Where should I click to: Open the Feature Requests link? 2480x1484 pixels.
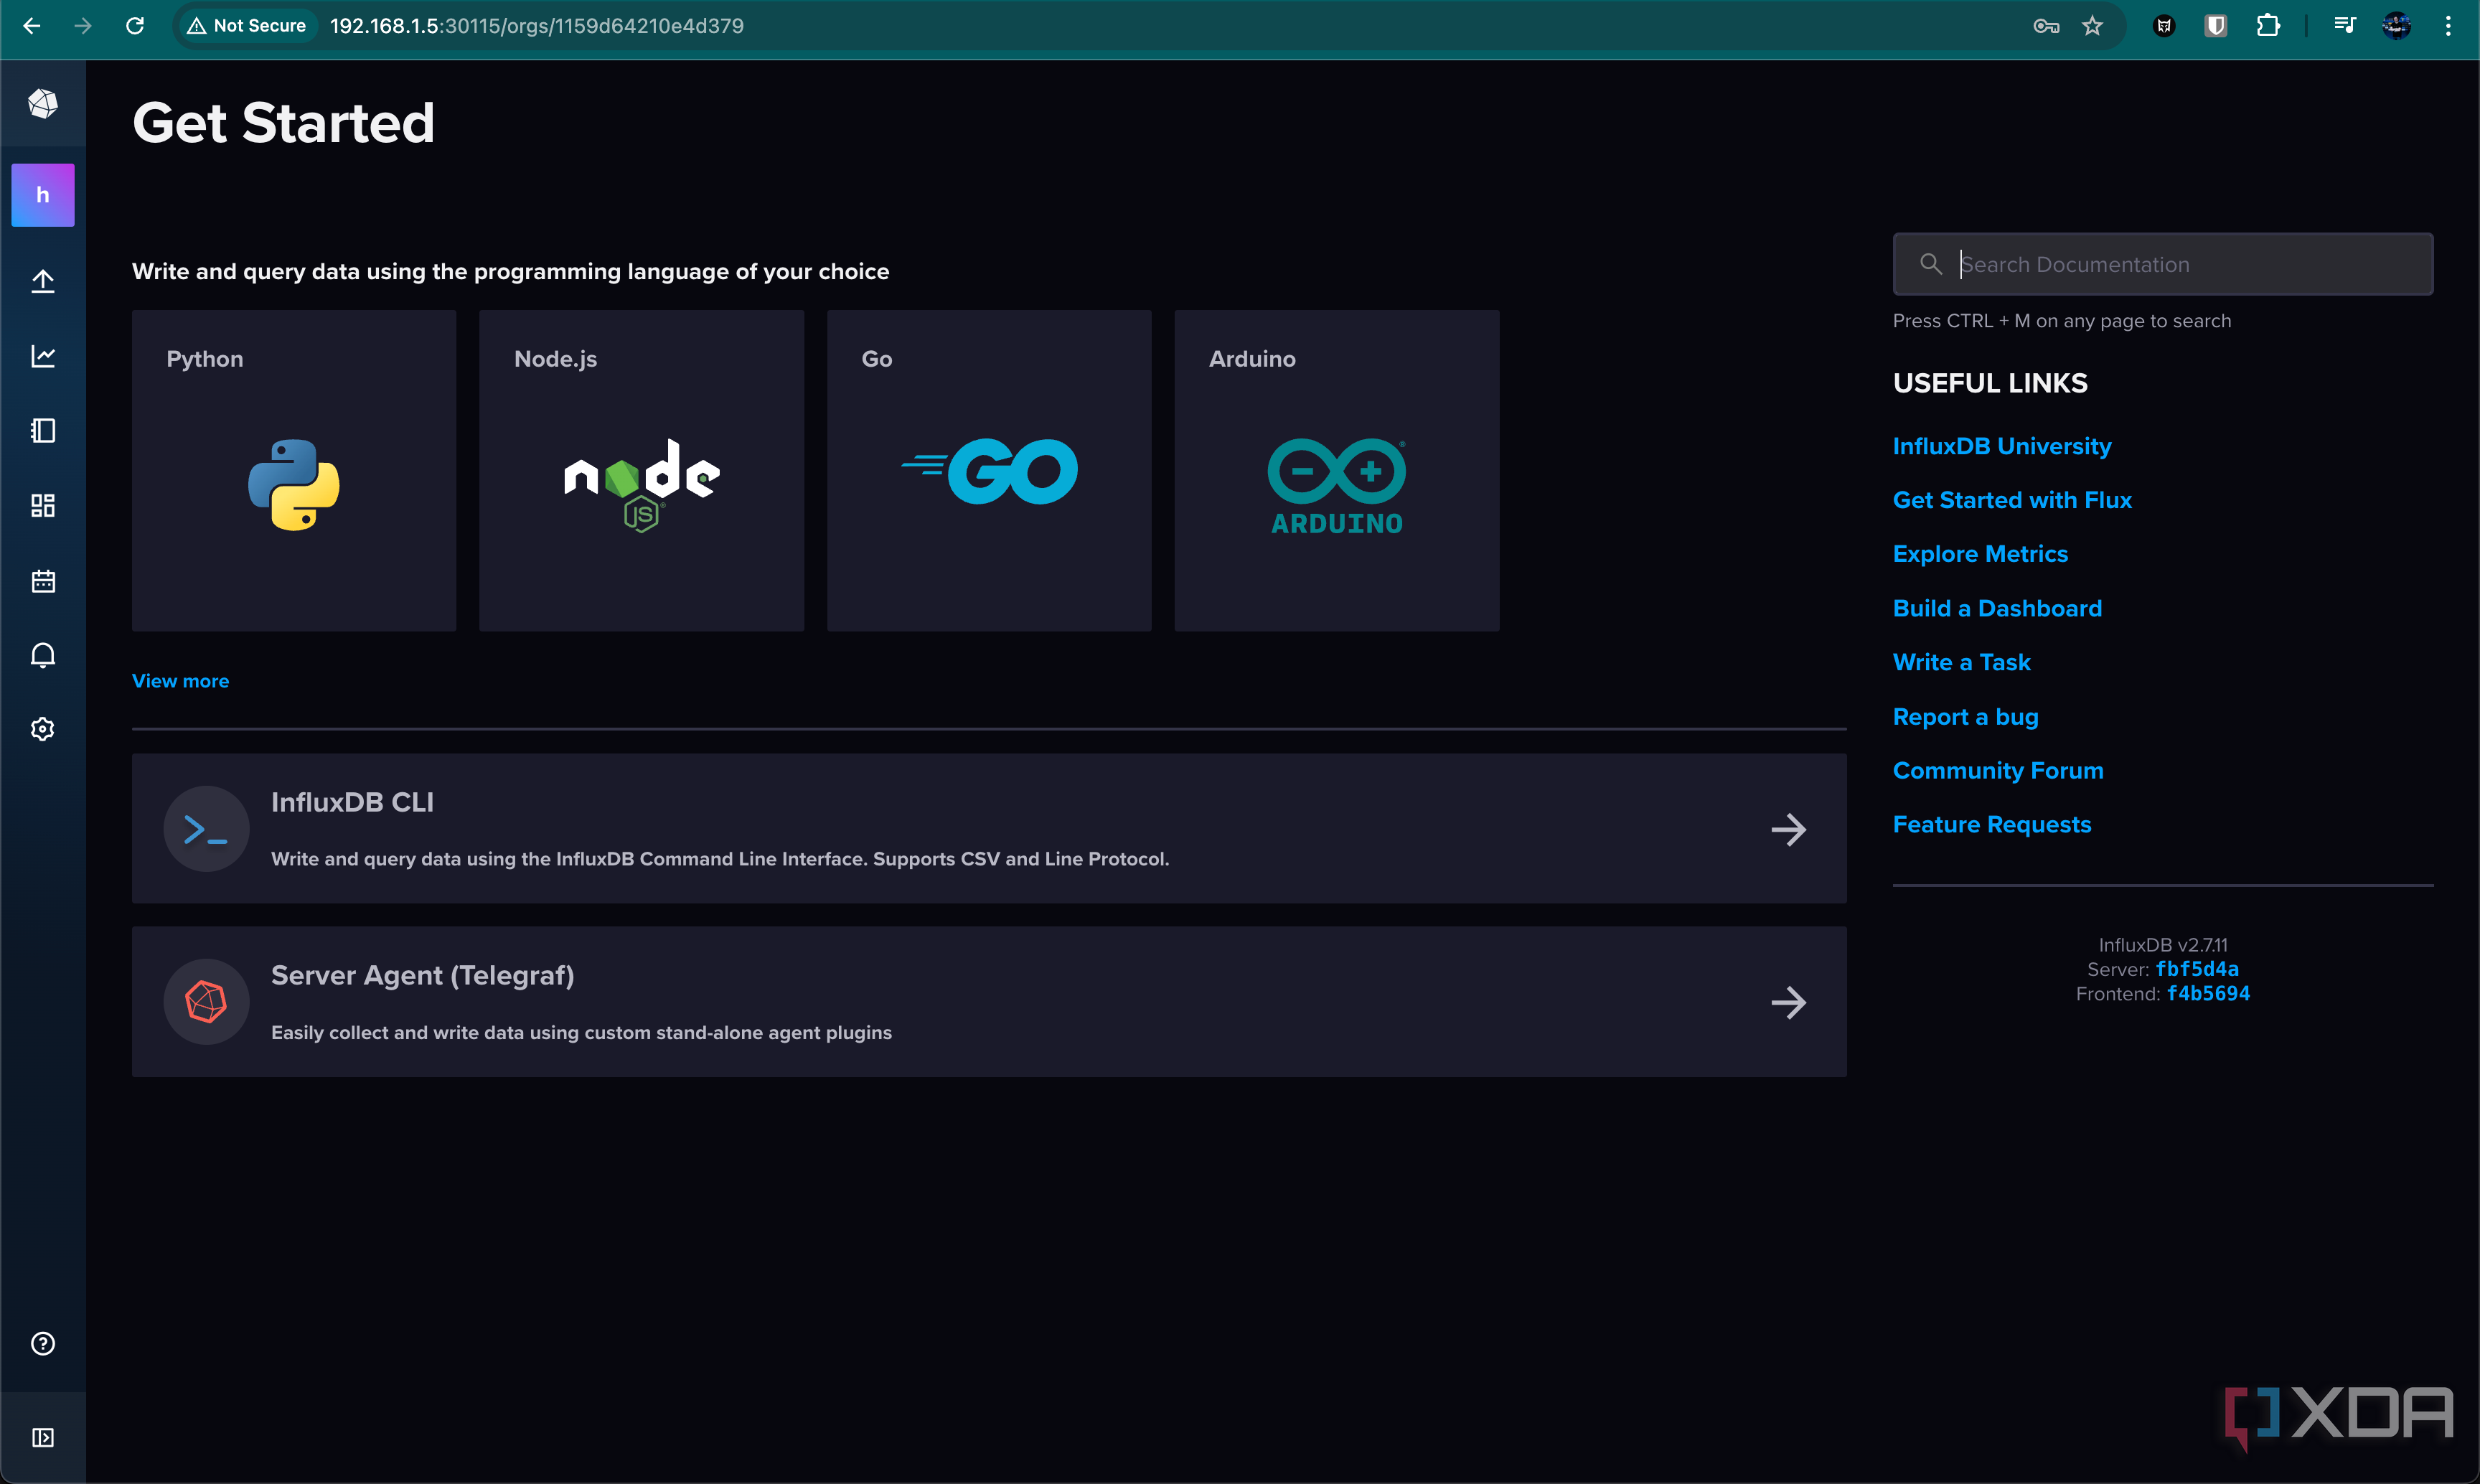pos(1992,825)
